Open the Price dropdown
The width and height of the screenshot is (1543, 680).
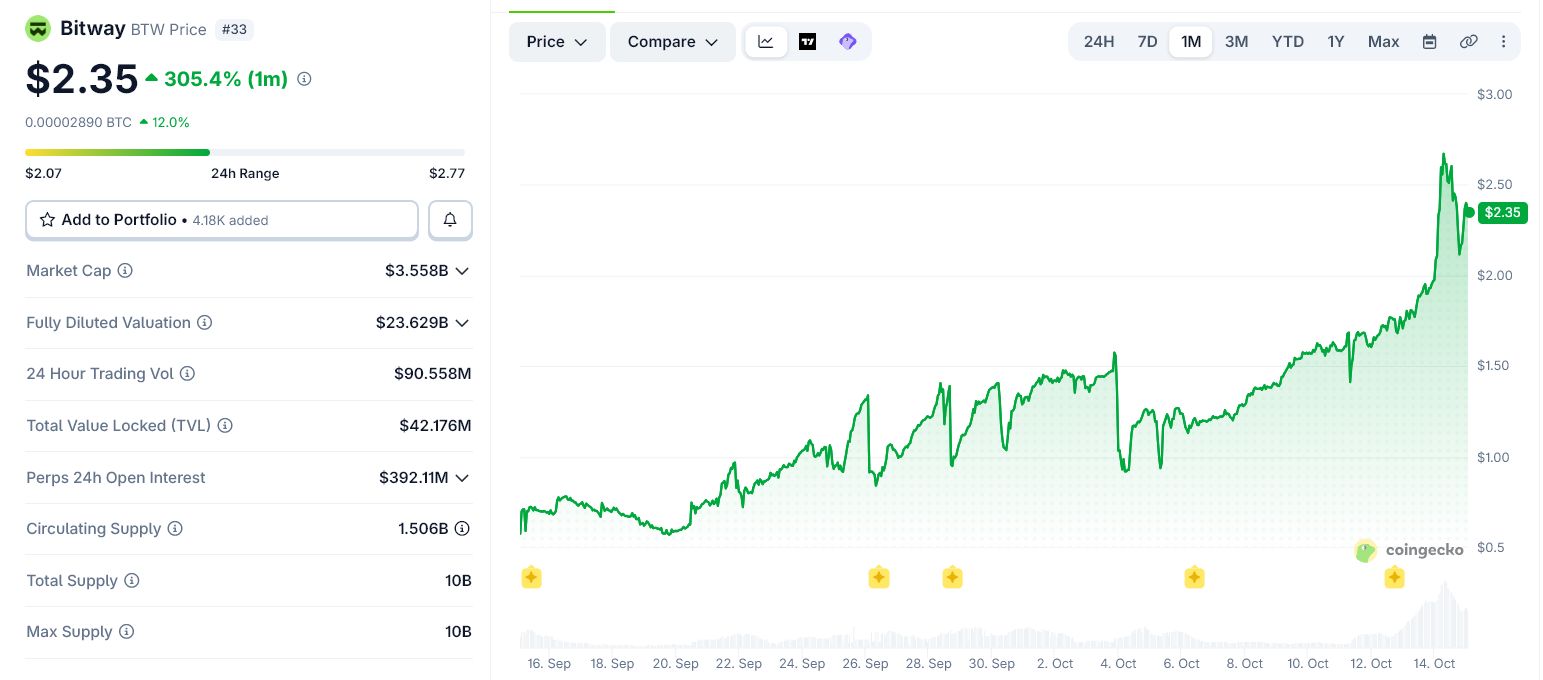[x=557, y=42]
